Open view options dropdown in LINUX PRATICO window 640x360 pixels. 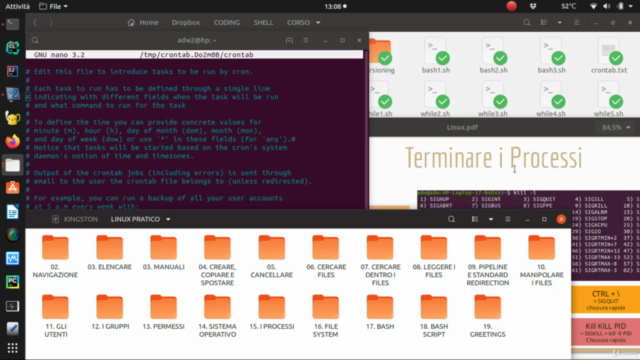(491, 219)
